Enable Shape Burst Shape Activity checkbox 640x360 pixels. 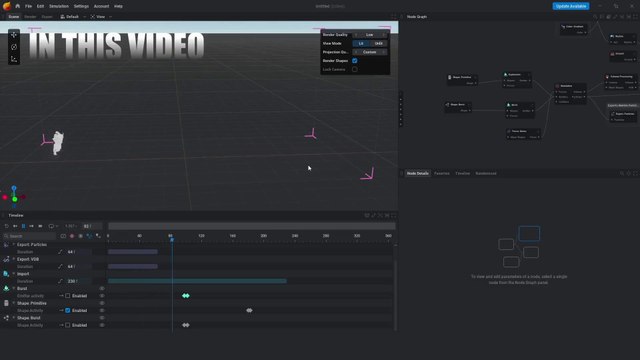click(68, 325)
